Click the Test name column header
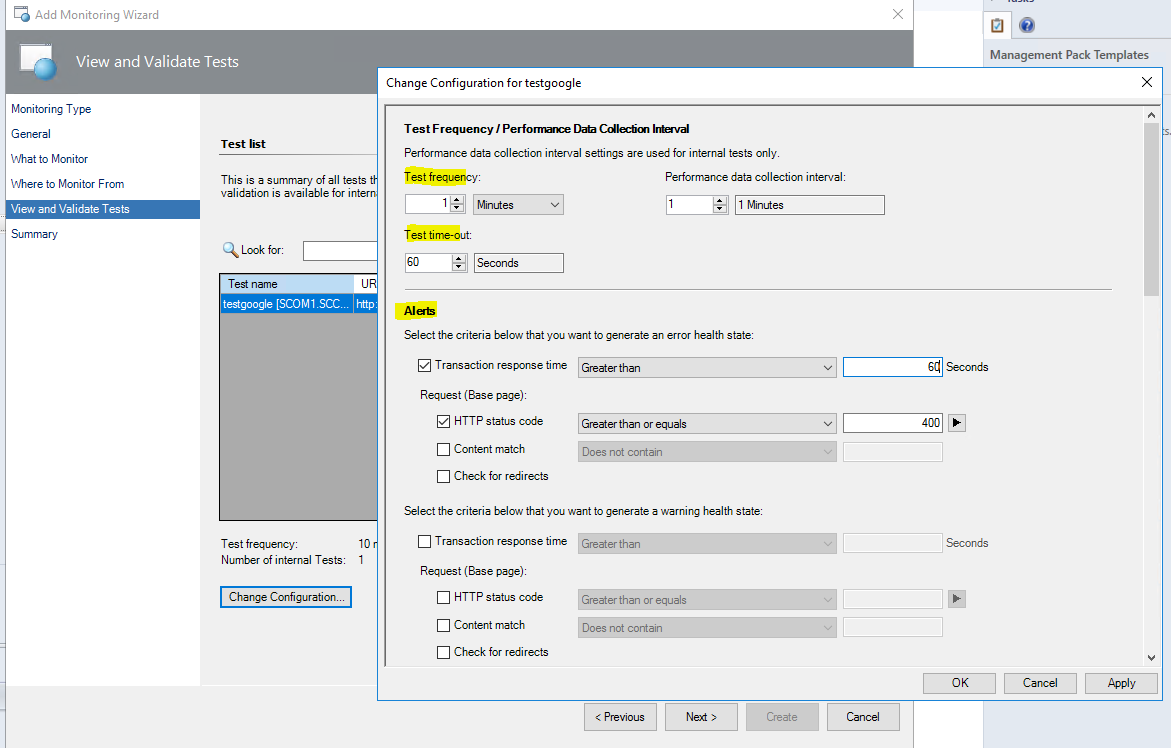 287,284
